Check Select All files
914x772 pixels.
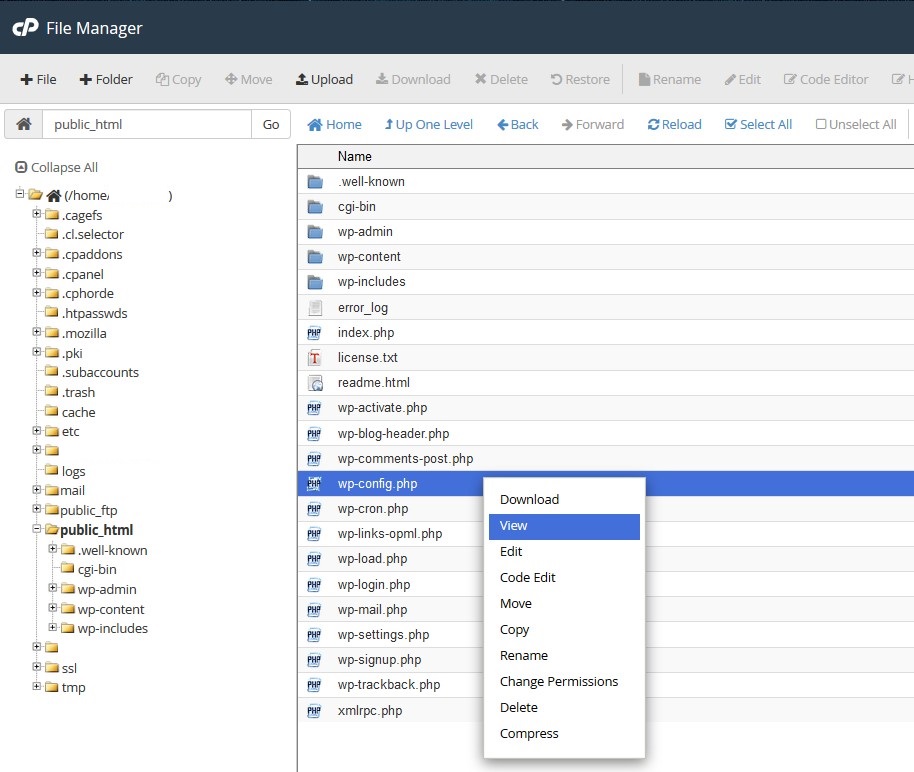758,124
